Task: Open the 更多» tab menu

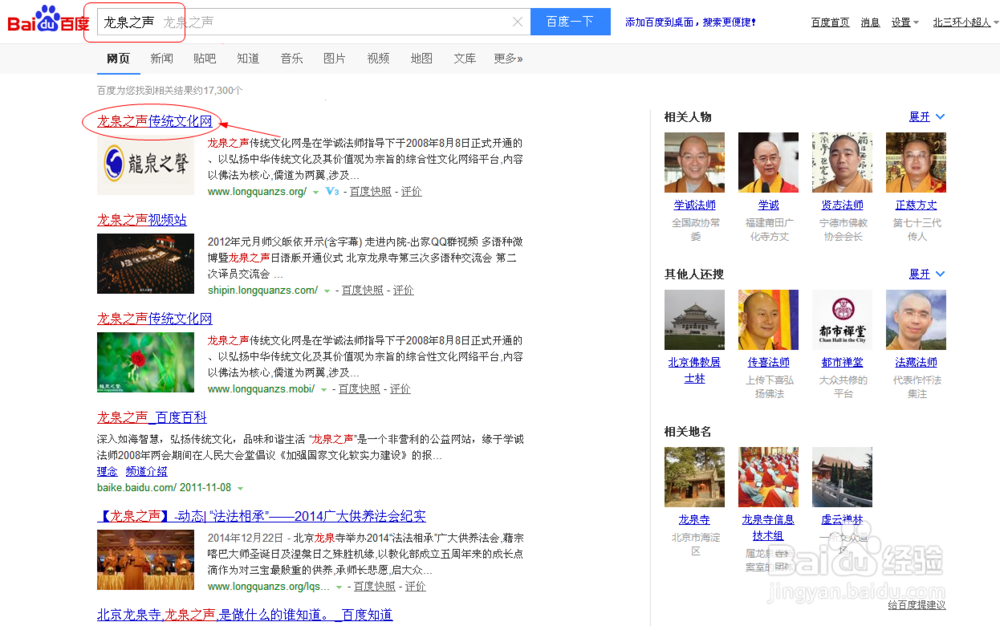Action: click(x=508, y=59)
